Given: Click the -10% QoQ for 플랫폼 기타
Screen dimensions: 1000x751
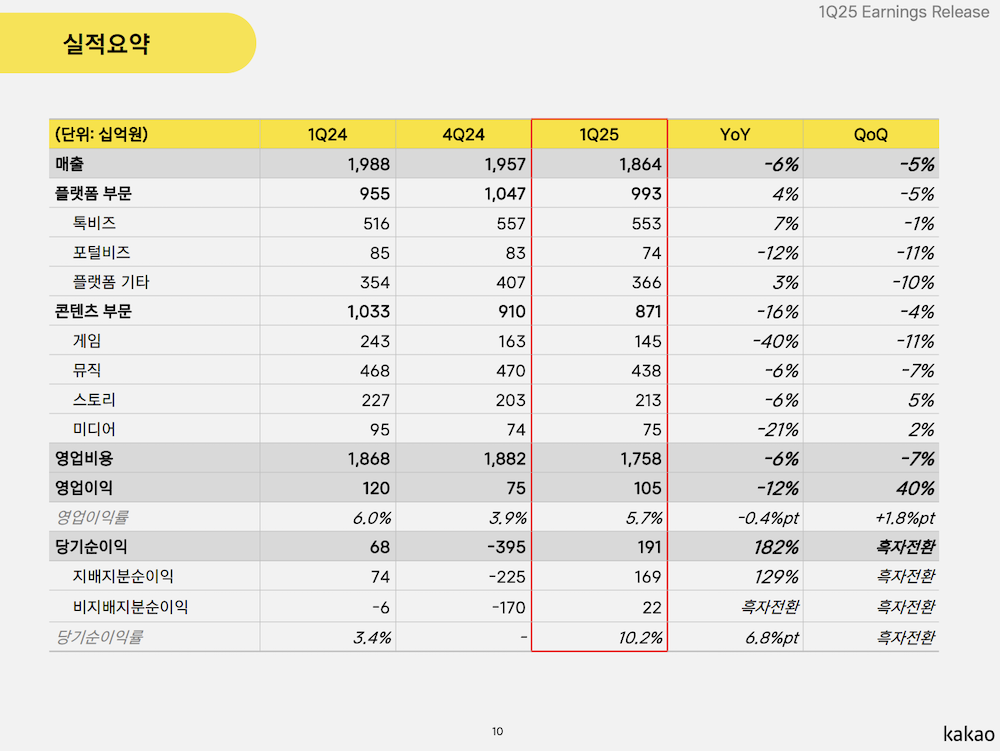Looking at the screenshot, I should click(913, 282).
